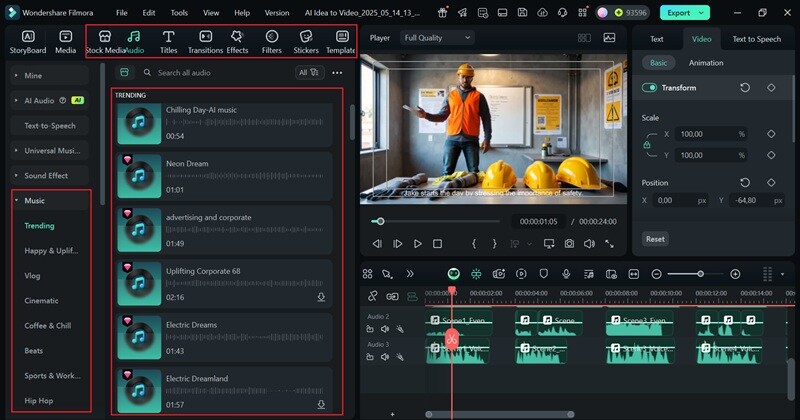The image size is (800, 420).
Task: Switch to the Text to Speech tab
Action: tap(757, 39)
